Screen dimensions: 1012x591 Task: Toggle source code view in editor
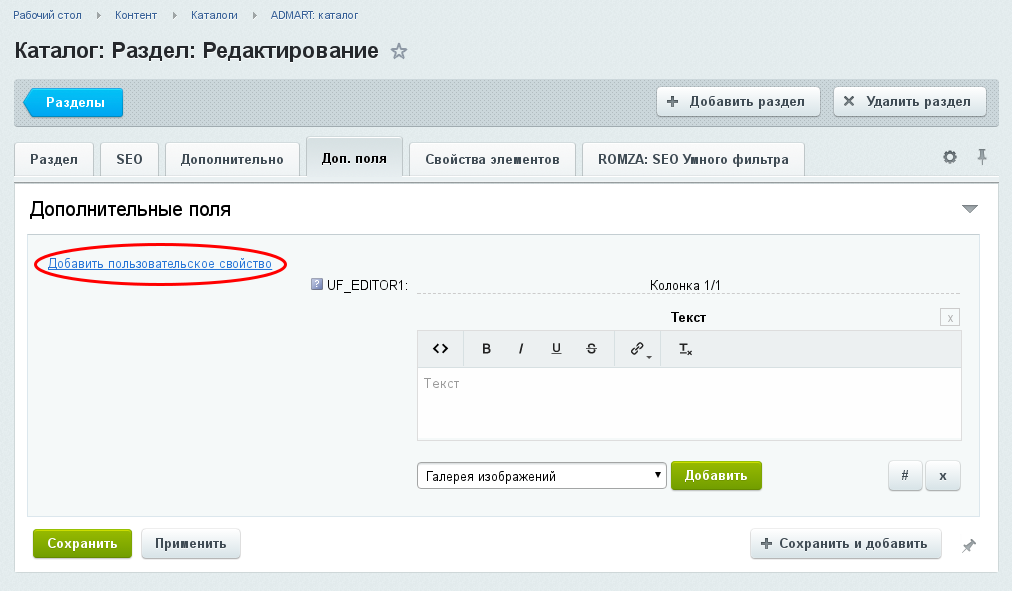[x=440, y=349]
